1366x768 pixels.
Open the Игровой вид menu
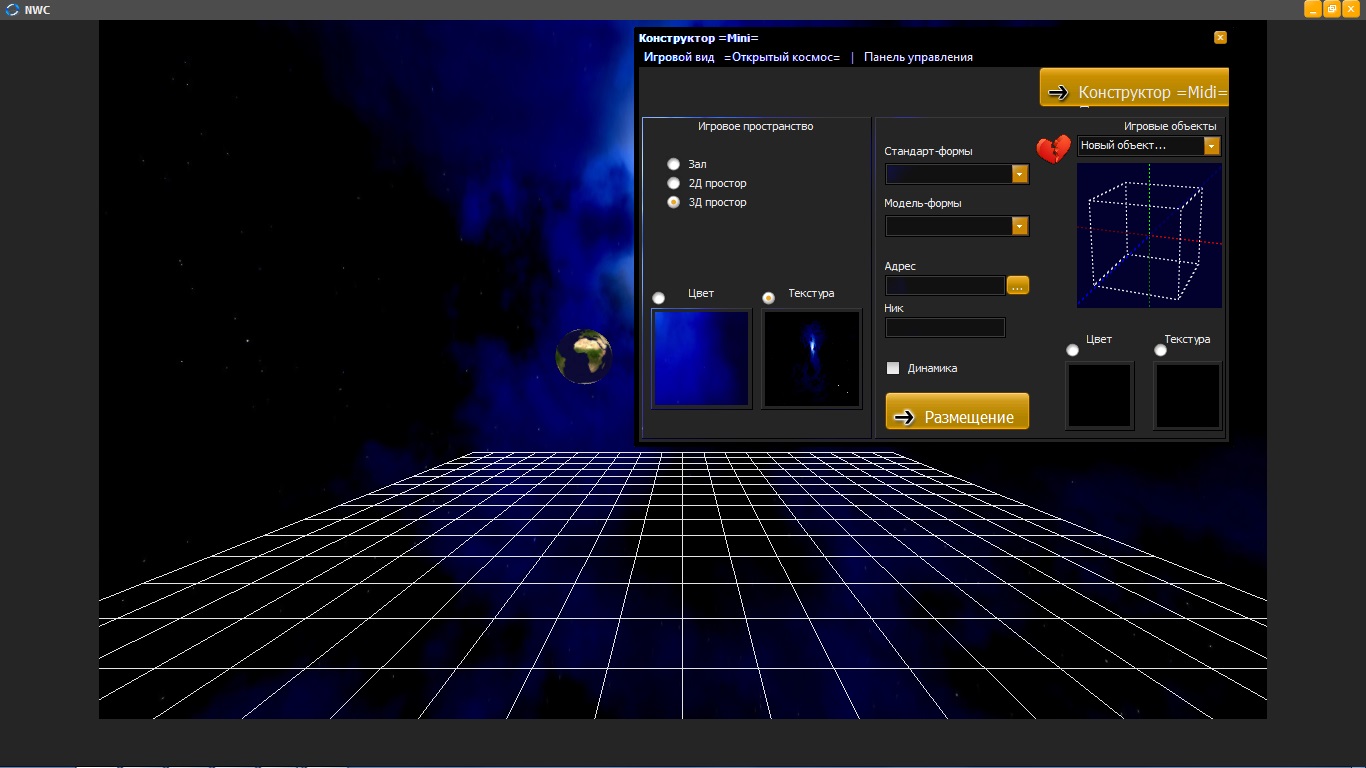(679, 57)
